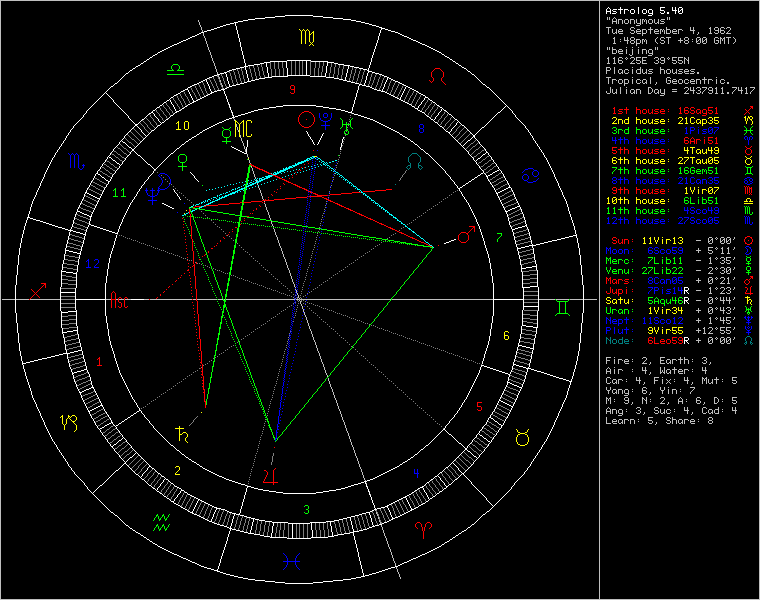The image size is (760, 600).
Task: Select the 'Node: 6Leo59R' sidebar row
Action: click(680, 341)
